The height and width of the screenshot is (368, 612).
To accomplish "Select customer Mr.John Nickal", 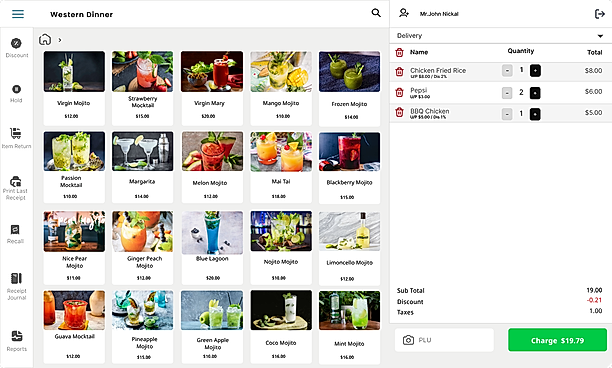I will 439,14.
